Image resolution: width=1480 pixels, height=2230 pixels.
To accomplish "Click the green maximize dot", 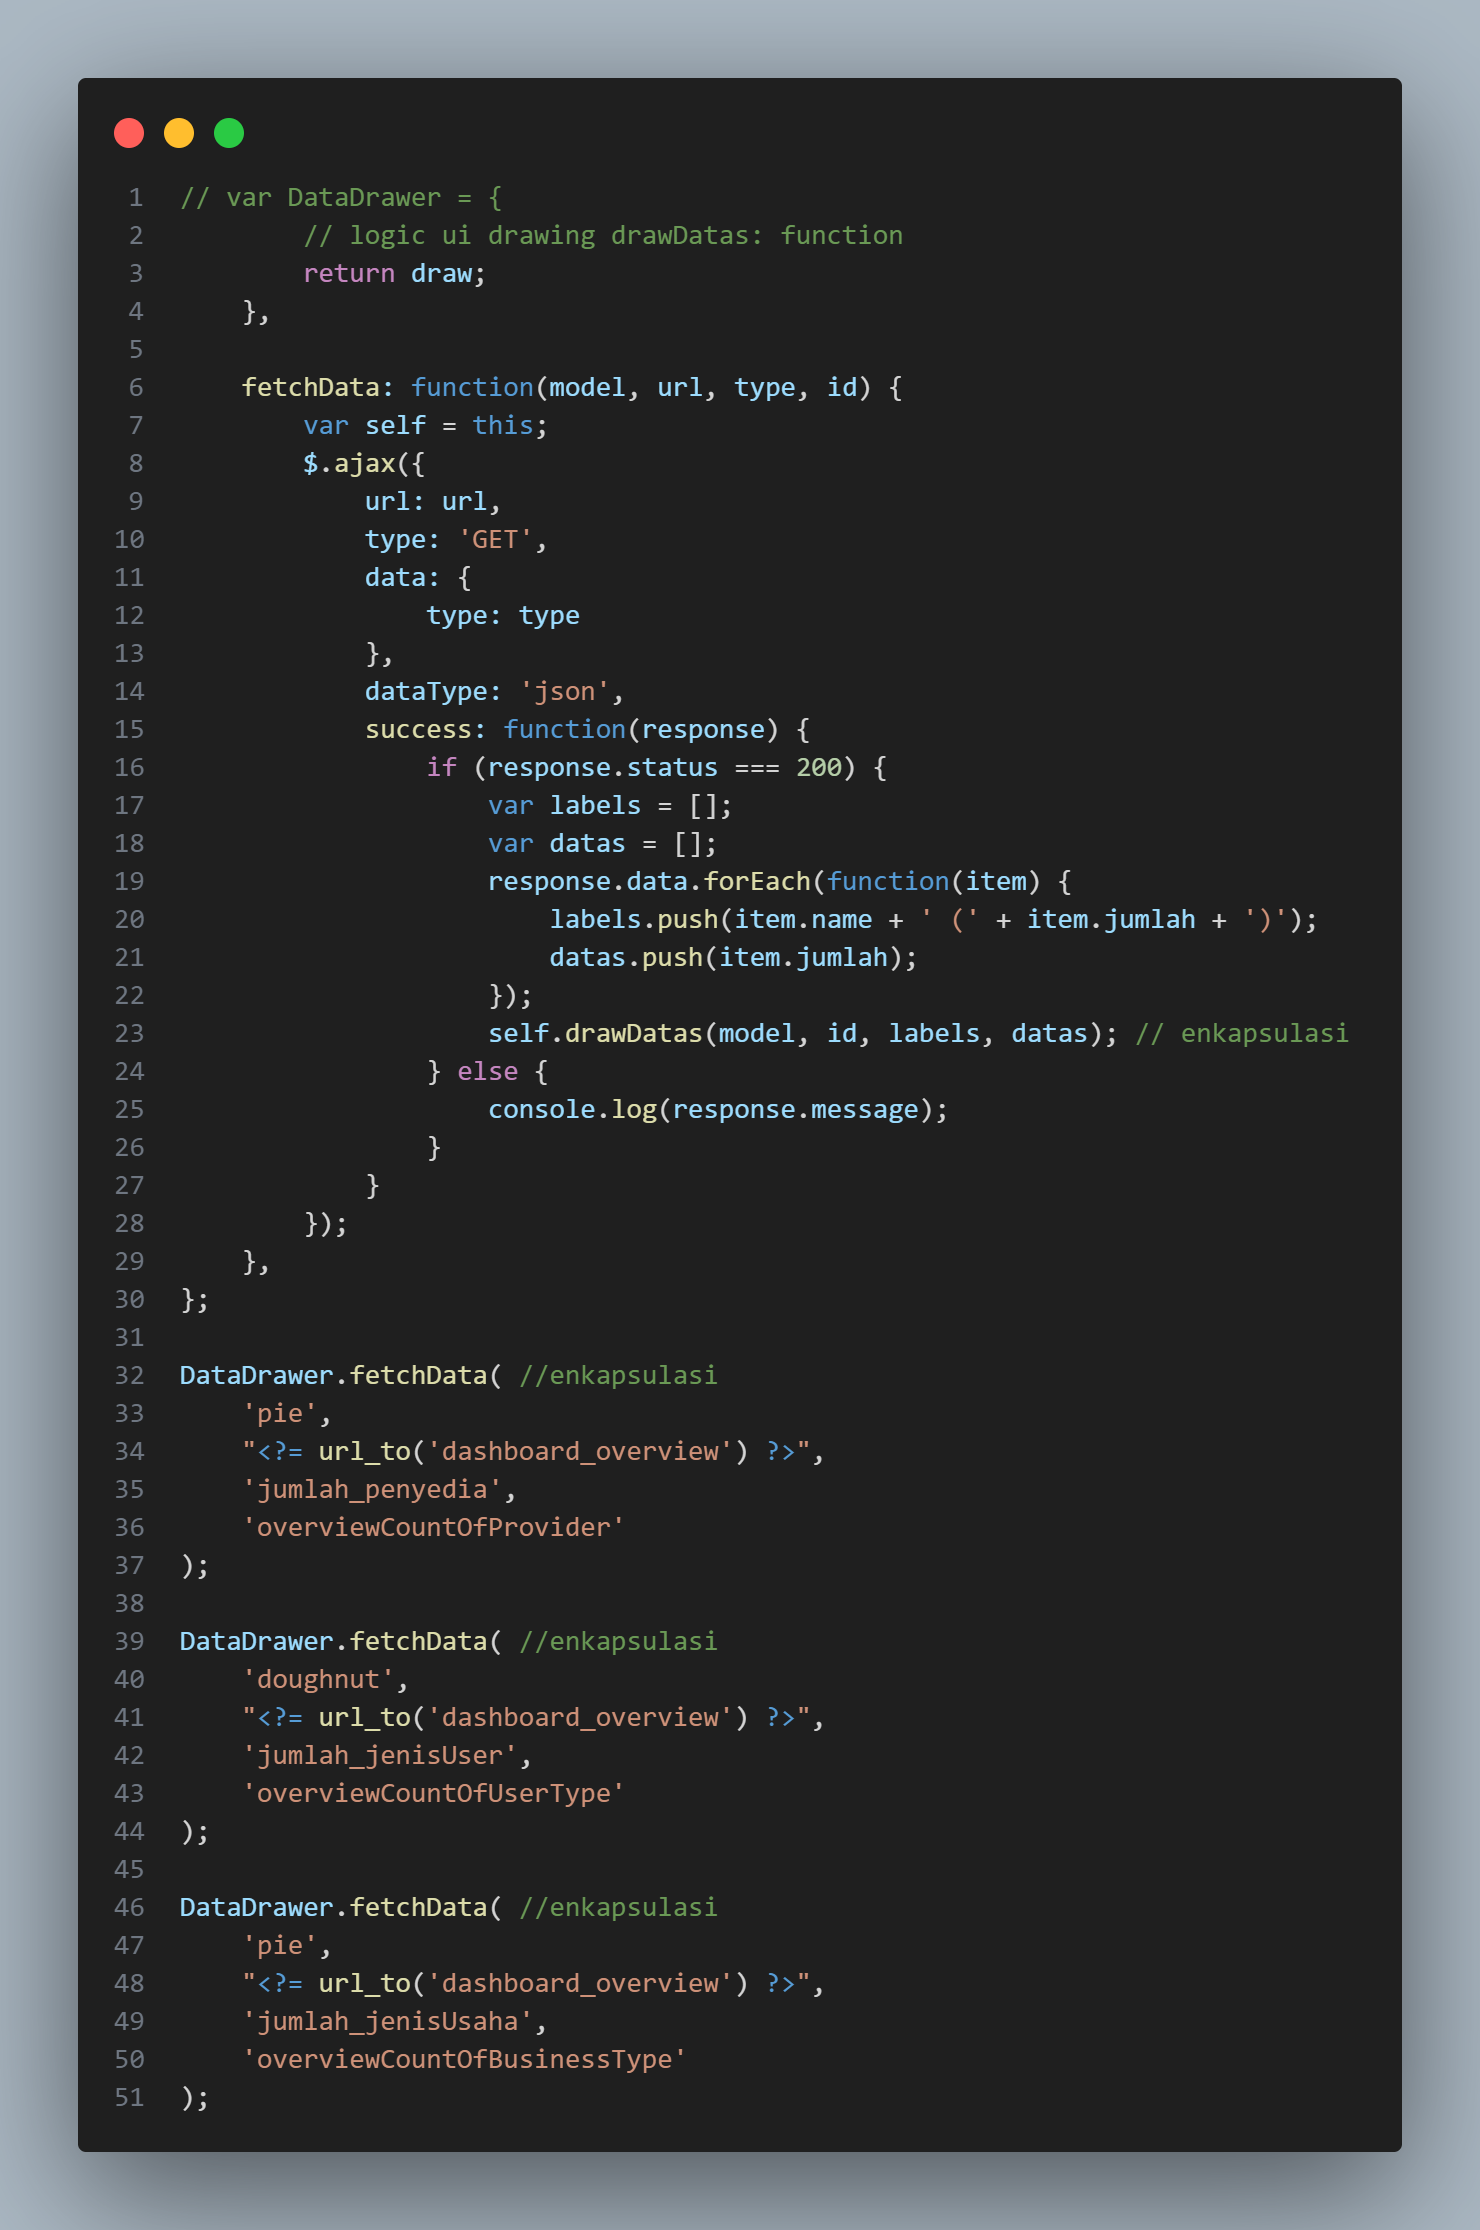I will pos(229,133).
